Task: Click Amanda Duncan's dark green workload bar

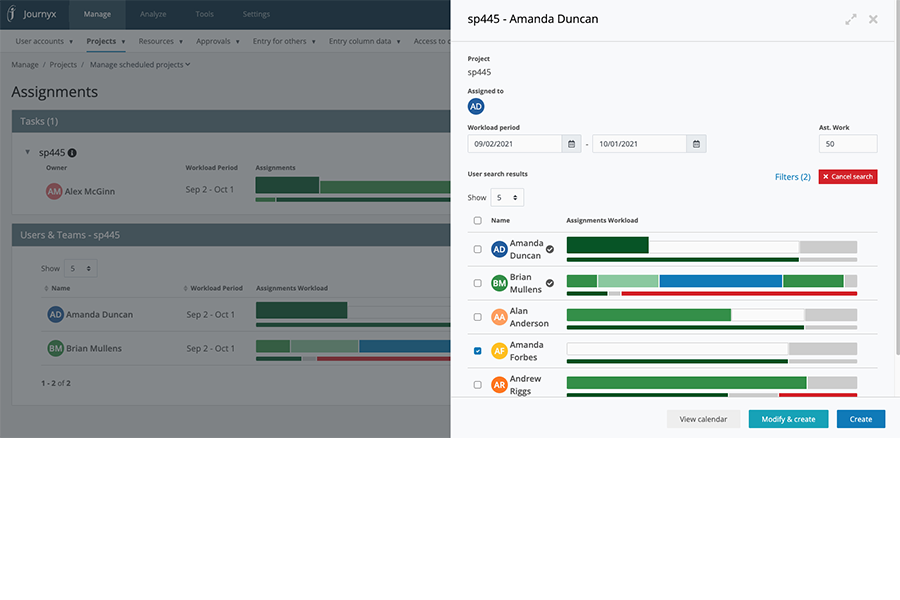Action: click(607, 246)
